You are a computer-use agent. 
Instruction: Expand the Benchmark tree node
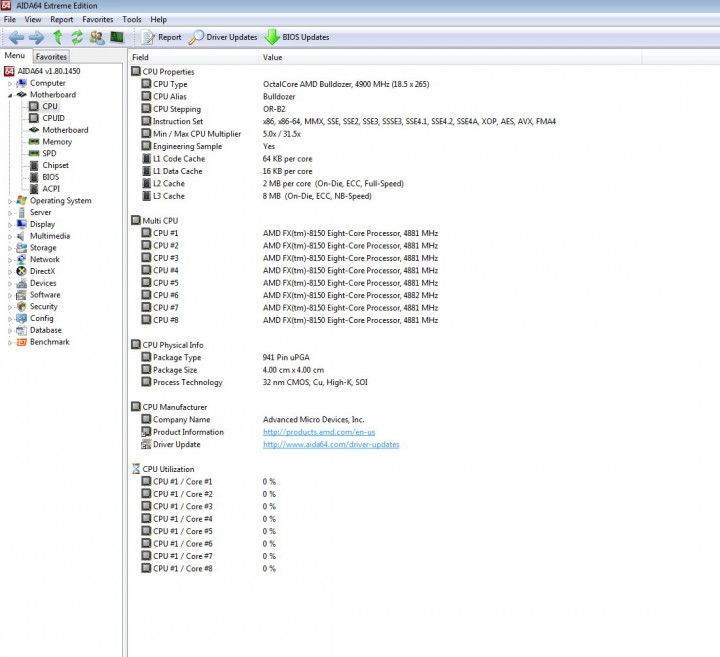click(10, 343)
